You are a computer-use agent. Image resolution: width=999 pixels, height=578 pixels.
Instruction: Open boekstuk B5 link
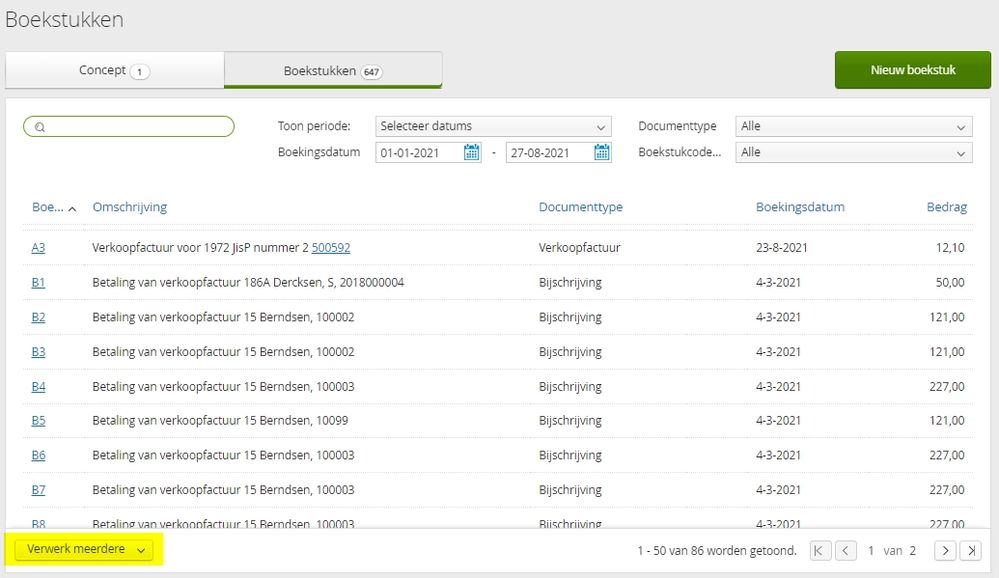coord(38,421)
